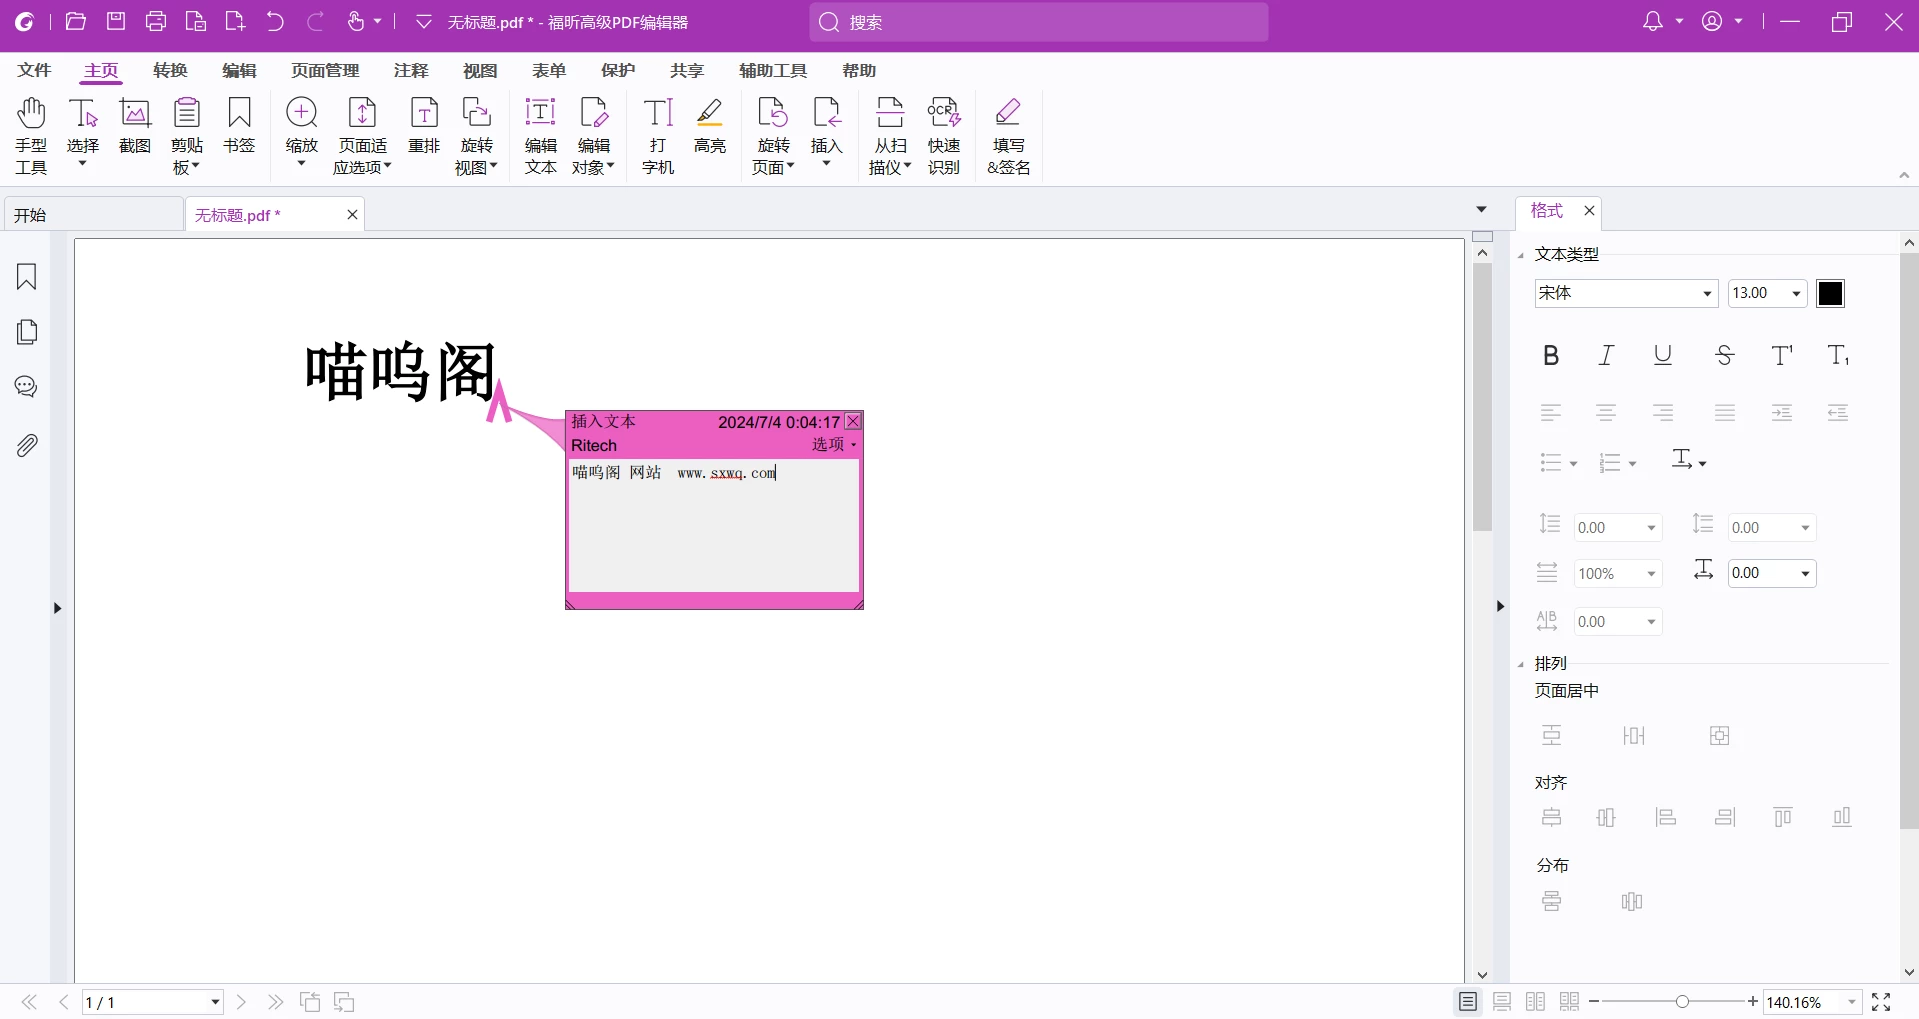Click the zoom slider handle
Viewport: 1919px width, 1019px height.
(x=1682, y=1001)
